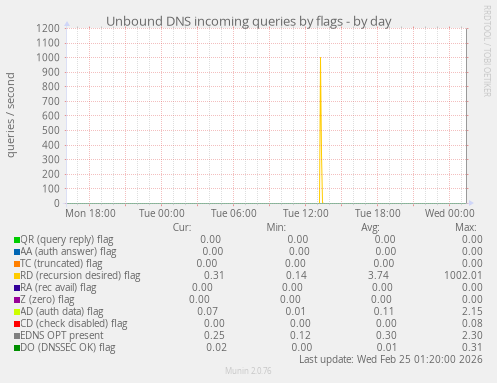Click the RD flag current value 0.31
This screenshot has height=383, width=497.
(214, 276)
